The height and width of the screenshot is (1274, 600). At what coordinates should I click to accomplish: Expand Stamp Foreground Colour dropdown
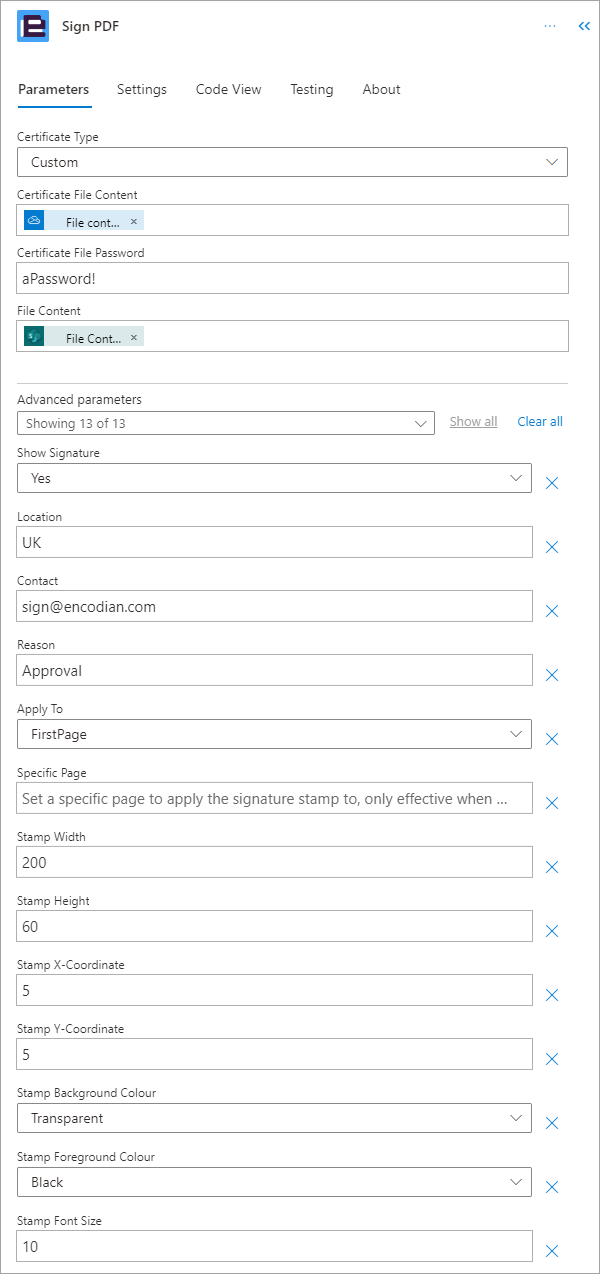[274, 1182]
